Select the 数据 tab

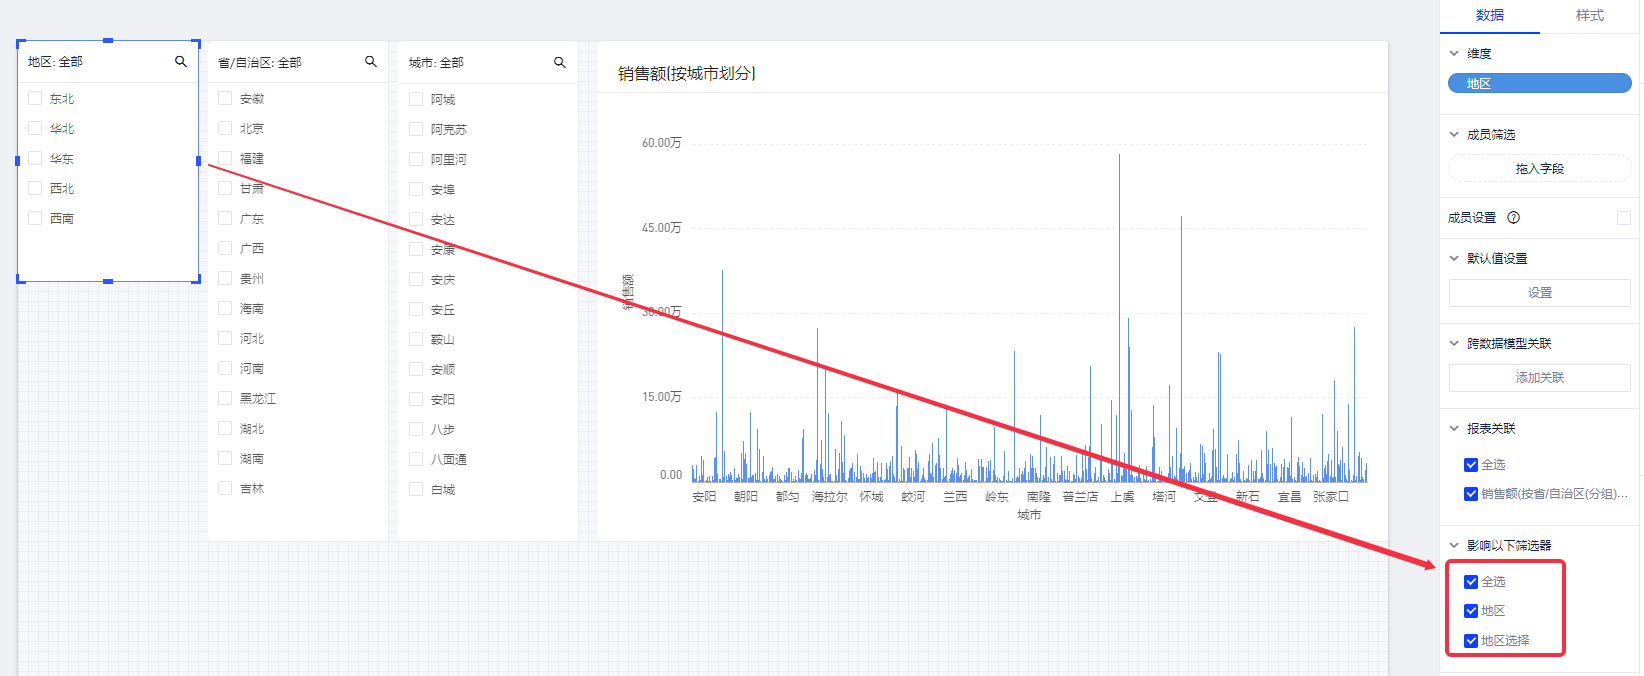click(1489, 16)
